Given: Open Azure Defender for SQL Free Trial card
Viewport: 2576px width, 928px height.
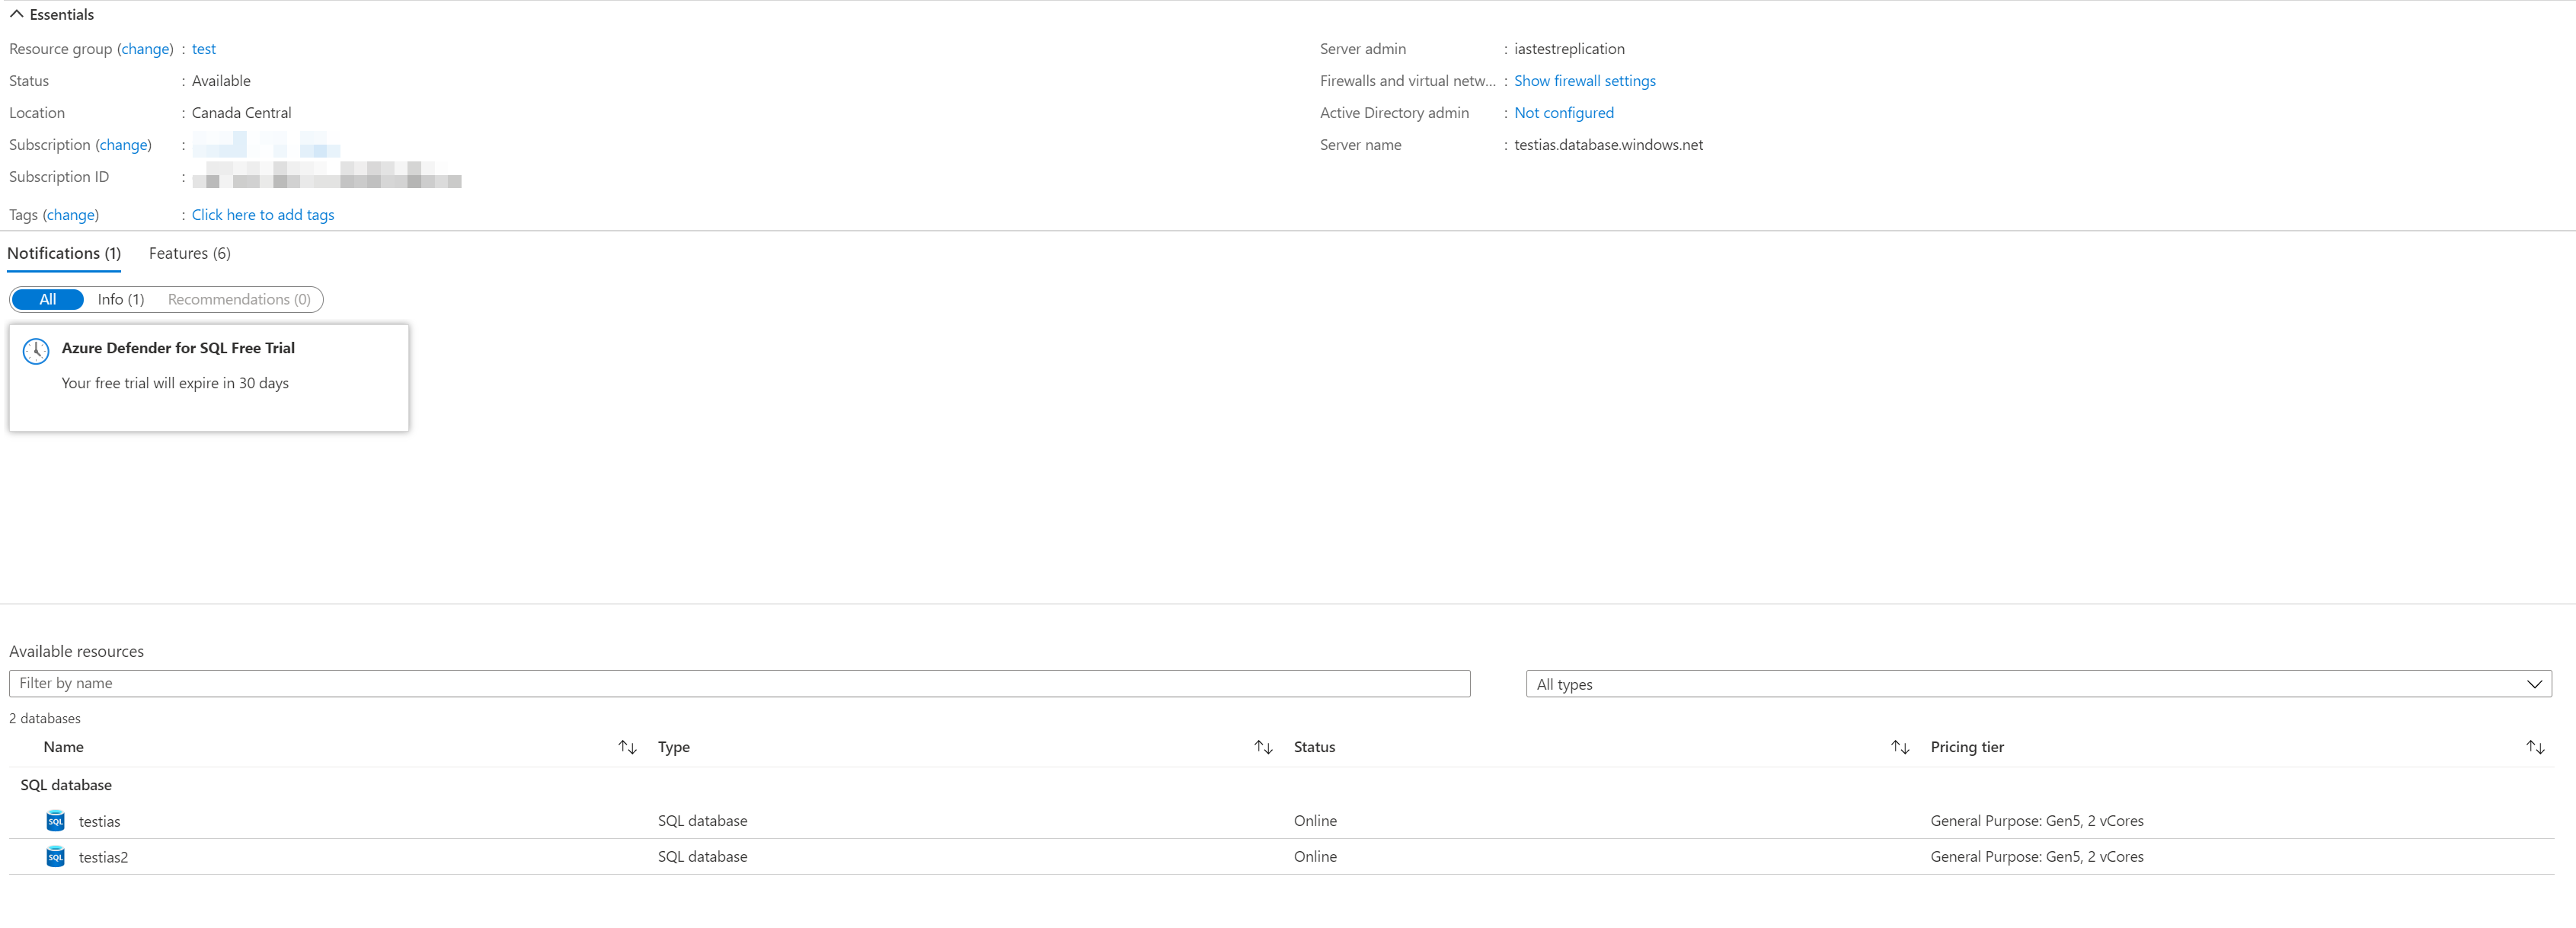Looking at the screenshot, I should [x=209, y=378].
